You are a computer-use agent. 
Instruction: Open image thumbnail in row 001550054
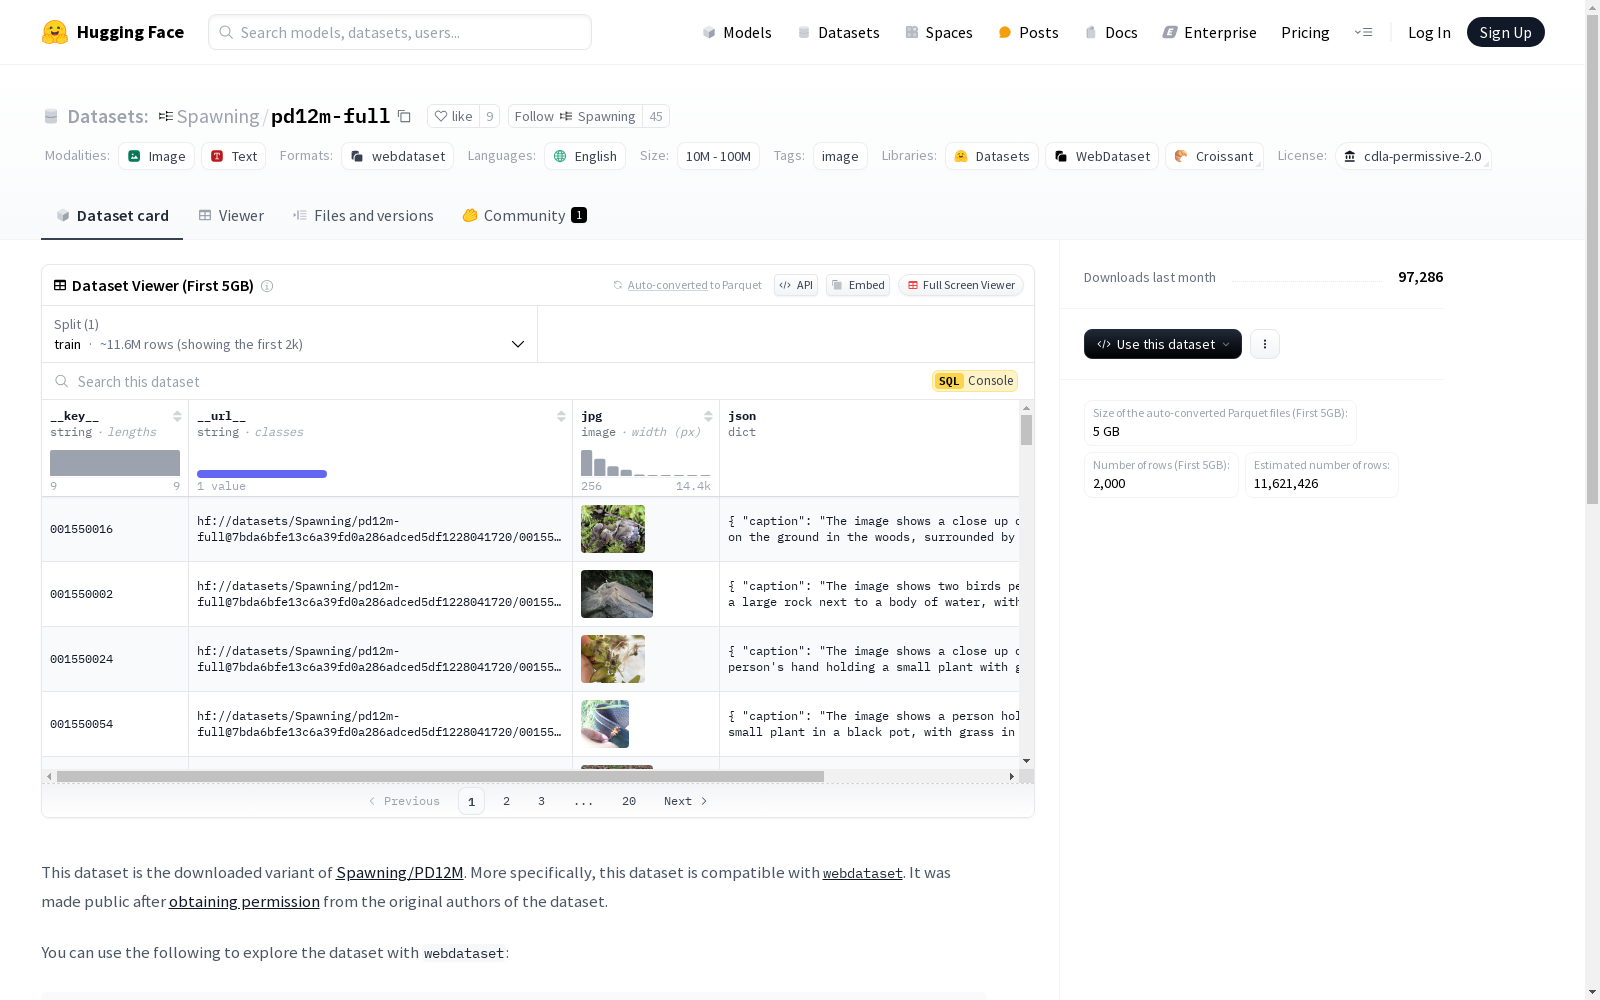(x=605, y=724)
